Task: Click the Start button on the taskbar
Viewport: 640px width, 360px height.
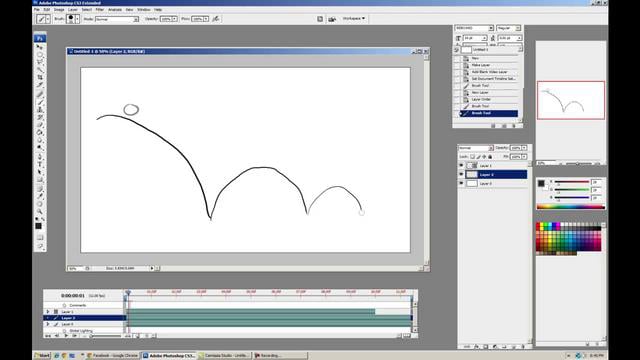Action: pos(42,356)
